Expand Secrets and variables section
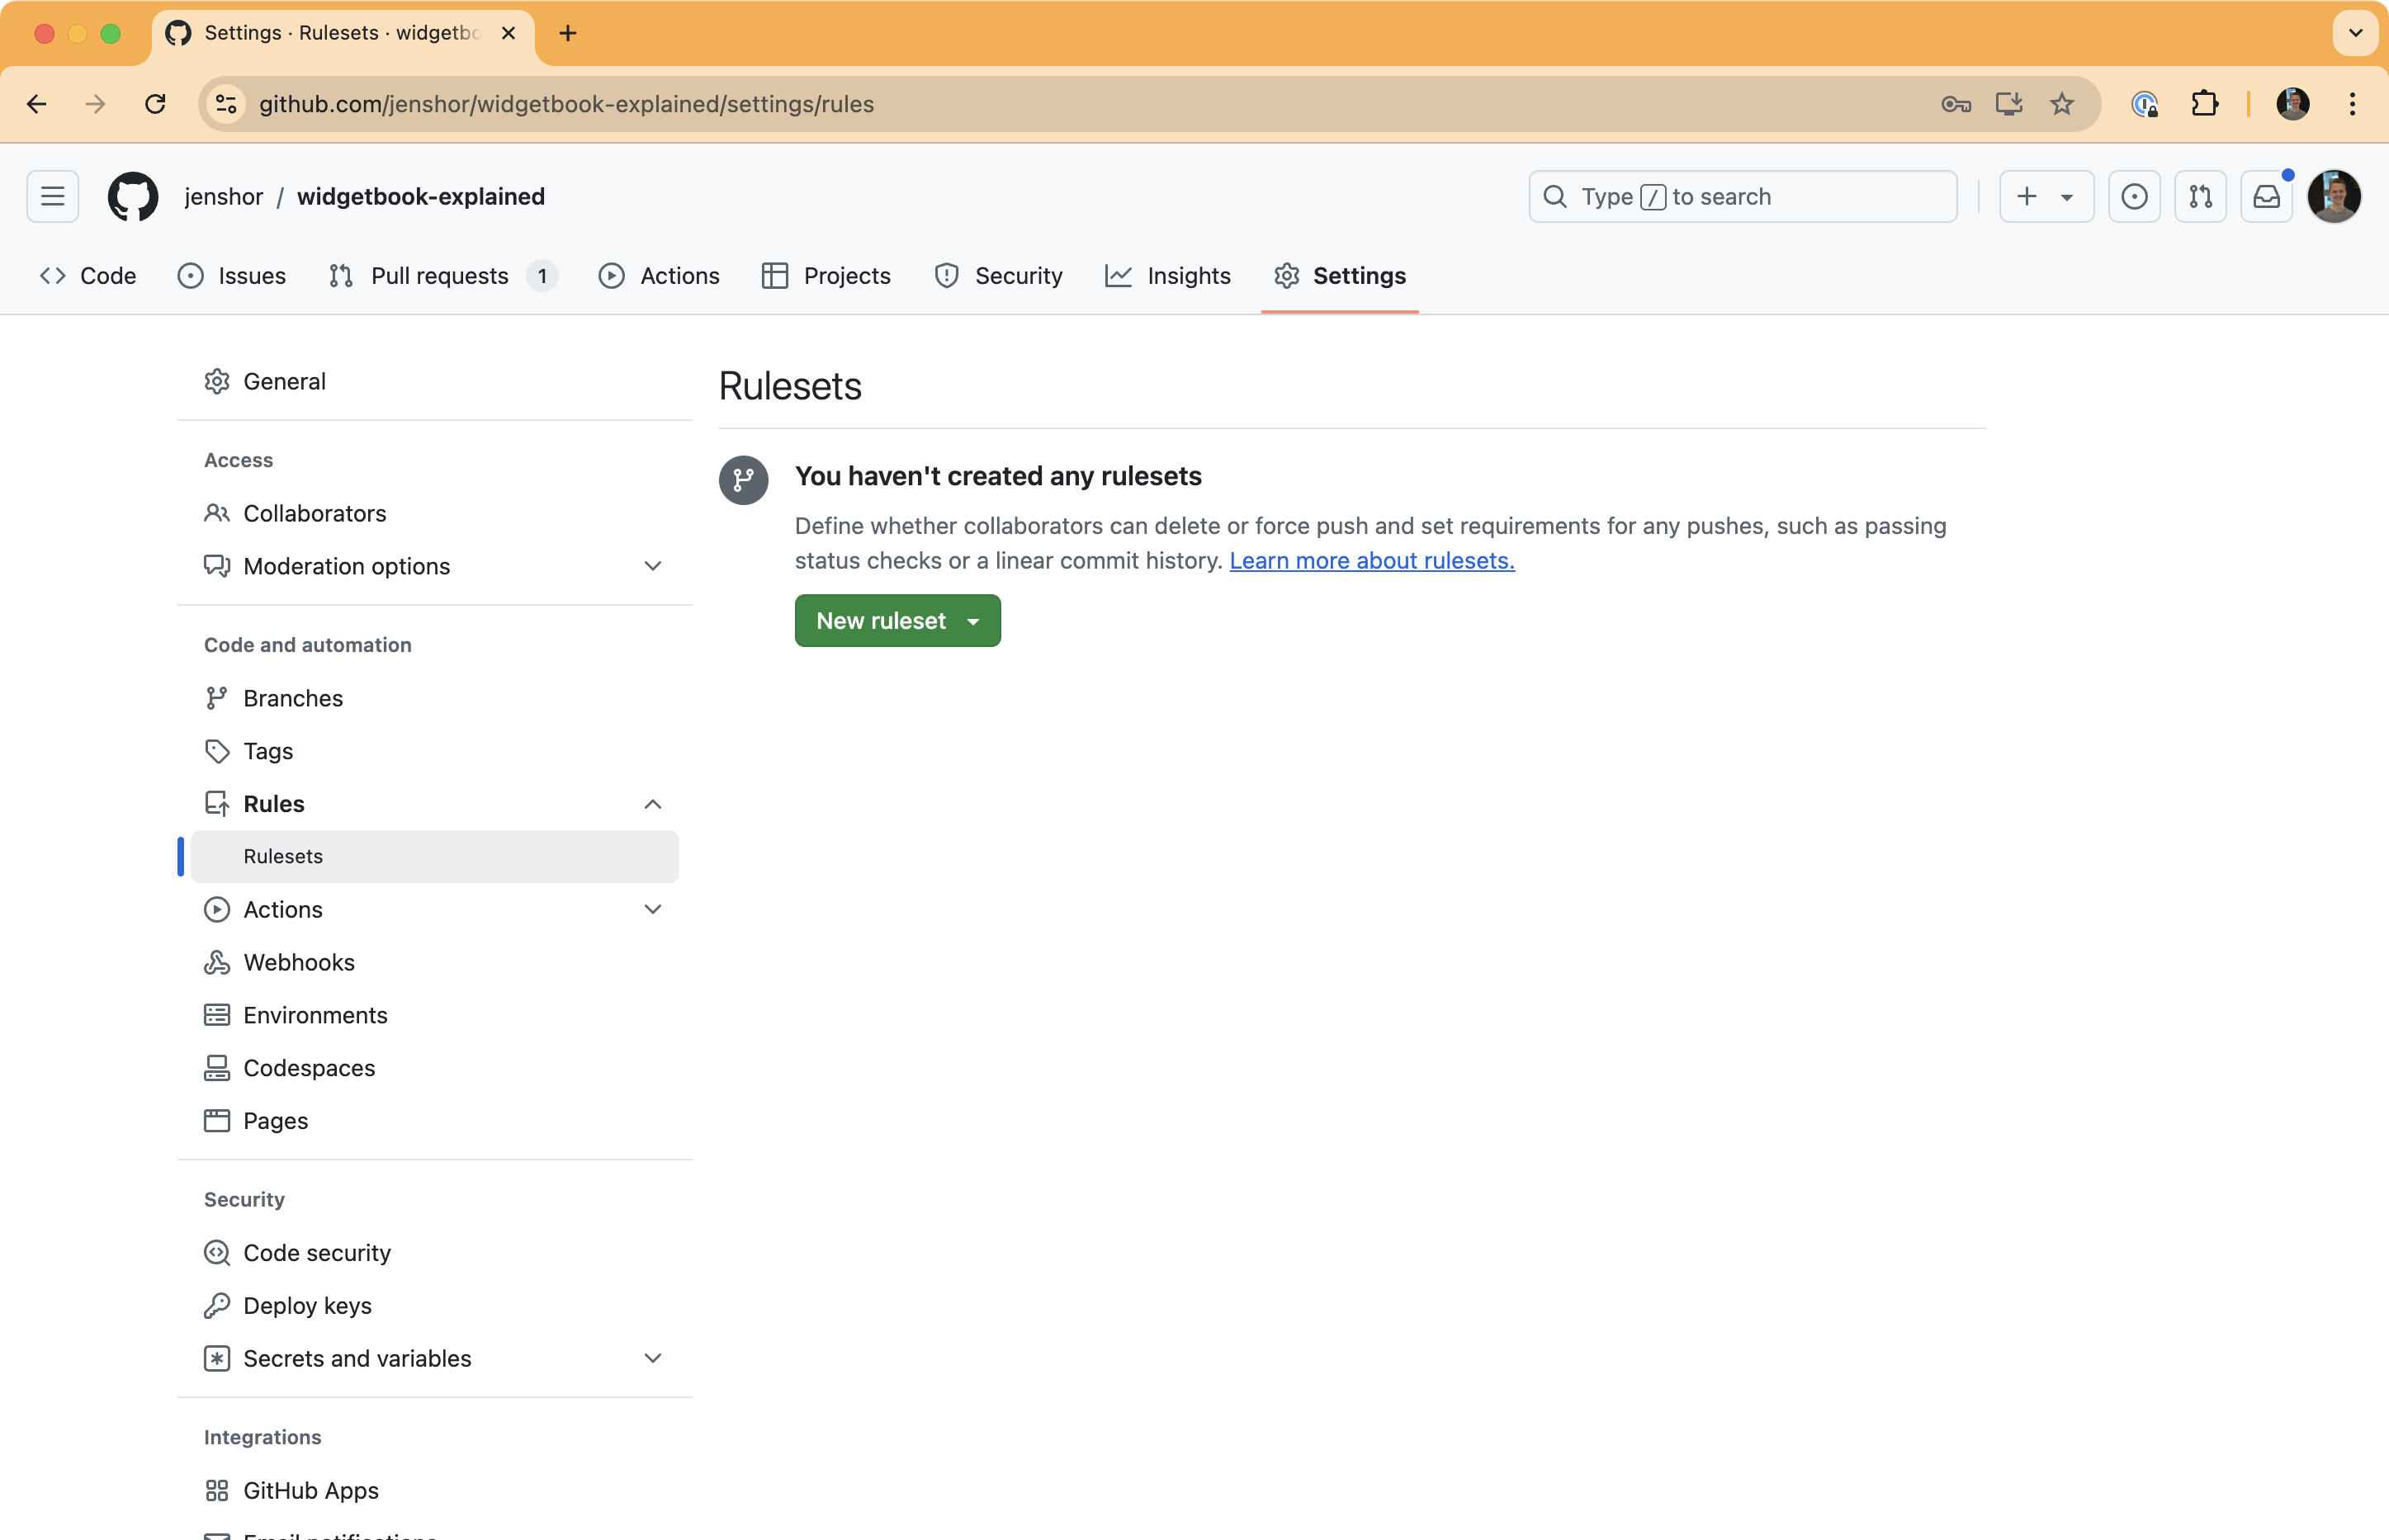 tap(653, 1358)
